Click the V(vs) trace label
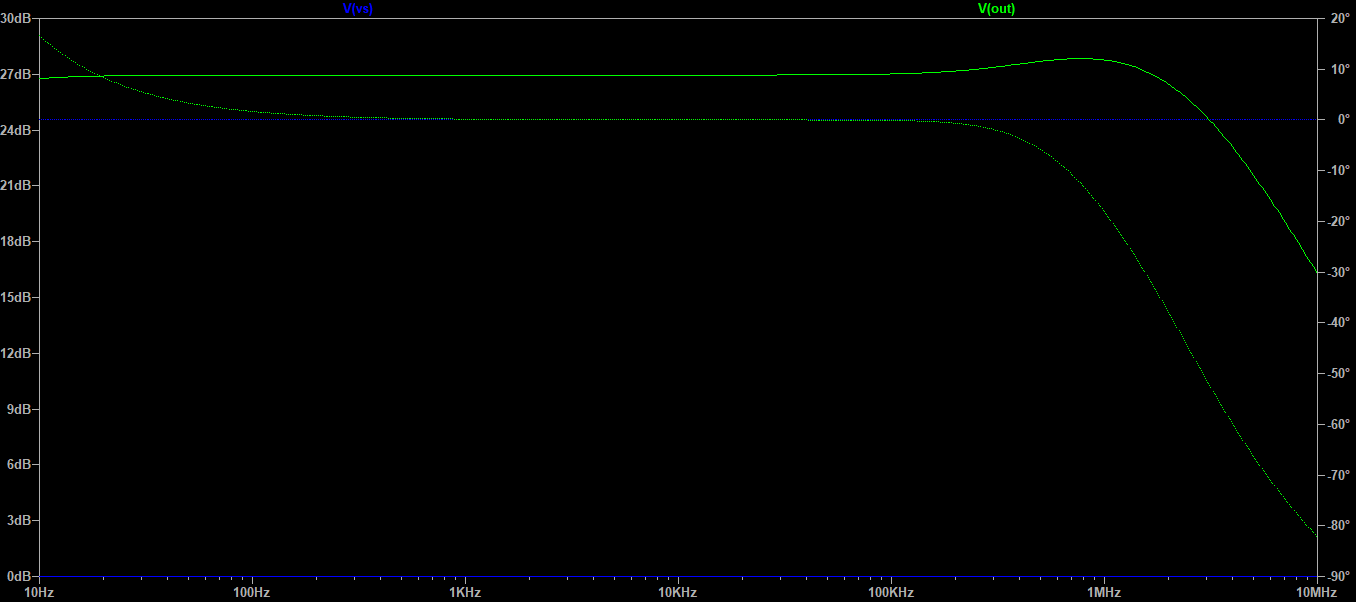Screen dimensions: 1356x602 click(358, 8)
